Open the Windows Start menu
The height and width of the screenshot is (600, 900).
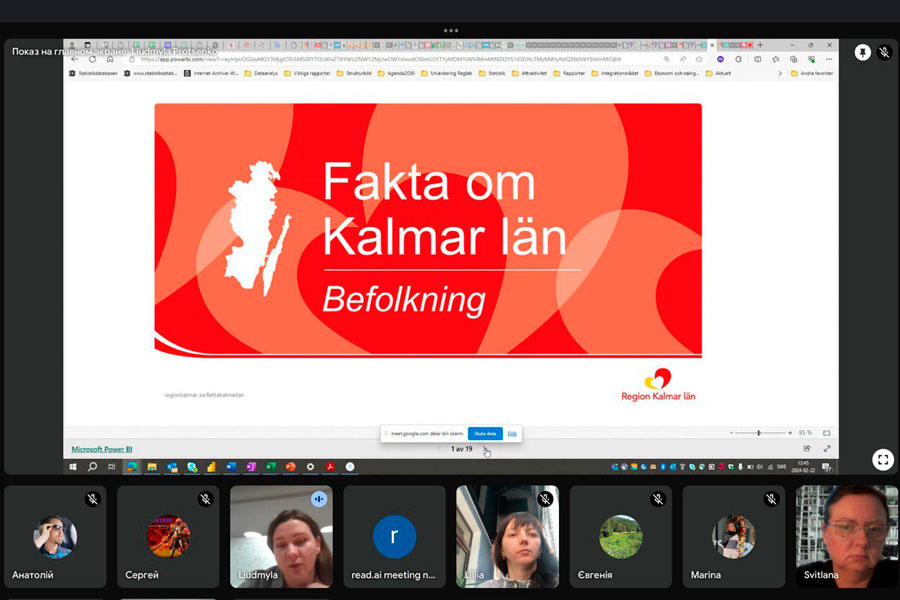pyautogui.click(x=73, y=467)
